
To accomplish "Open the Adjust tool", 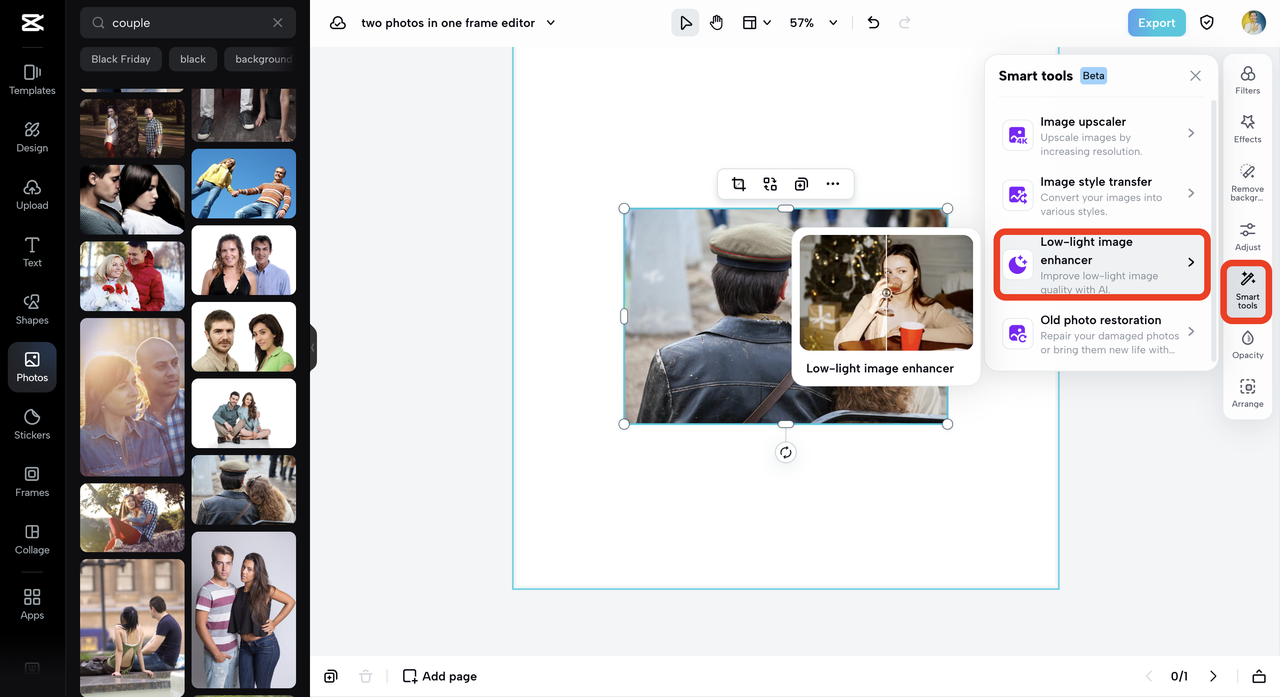I will [x=1248, y=237].
